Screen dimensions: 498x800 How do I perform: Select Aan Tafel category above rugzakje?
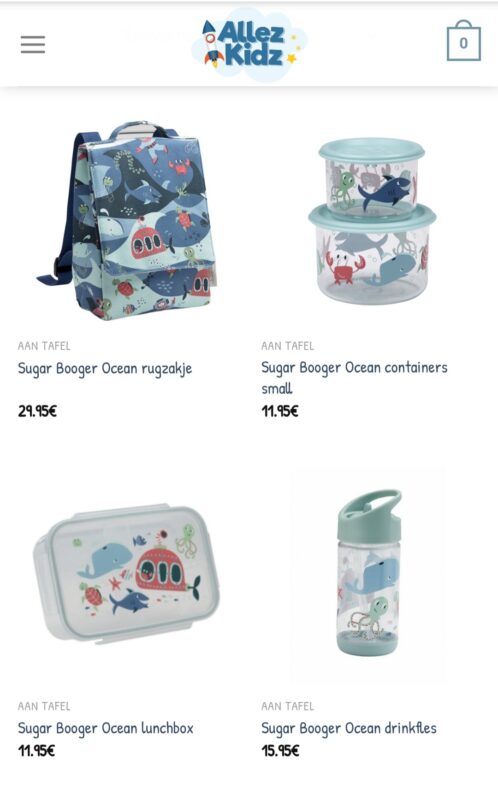[x=44, y=346]
